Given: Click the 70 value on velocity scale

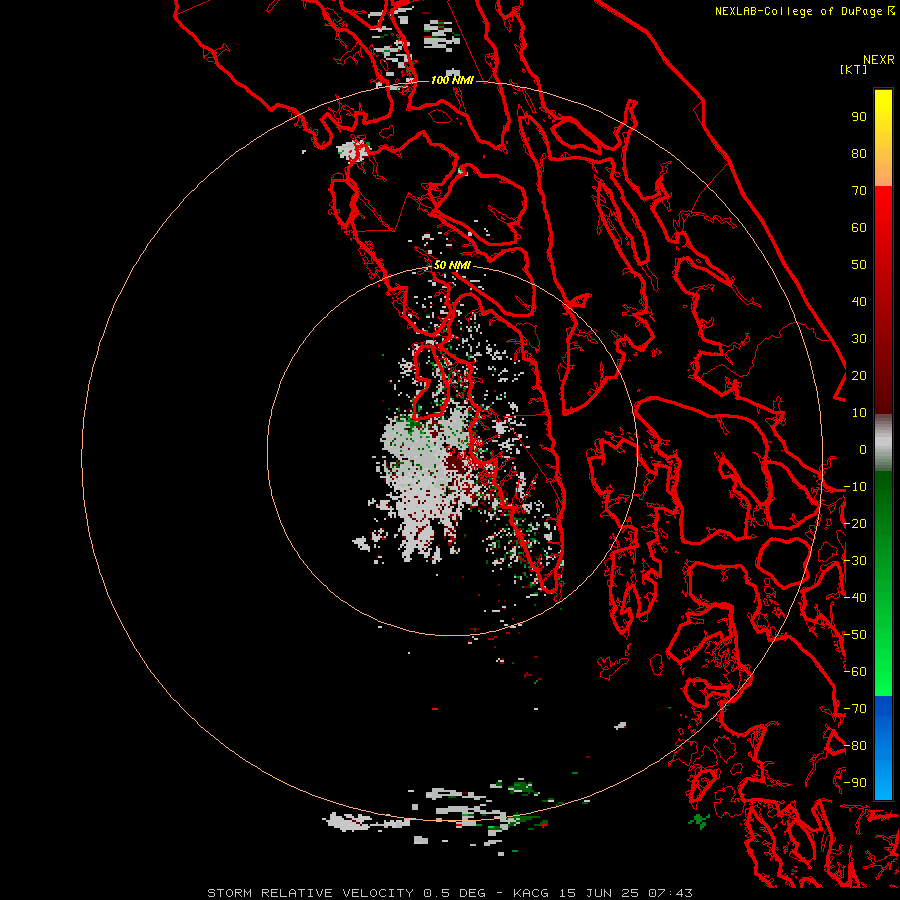Looking at the screenshot, I should point(859,191).
